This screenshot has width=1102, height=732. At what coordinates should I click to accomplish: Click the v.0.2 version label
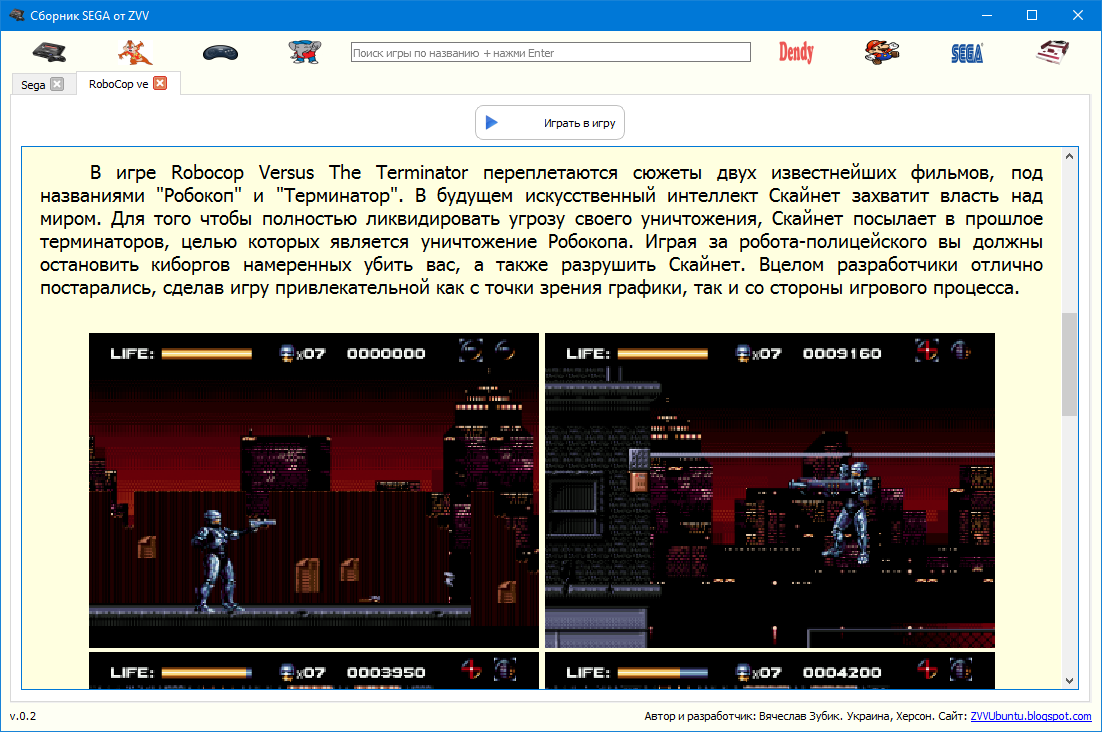22,716
